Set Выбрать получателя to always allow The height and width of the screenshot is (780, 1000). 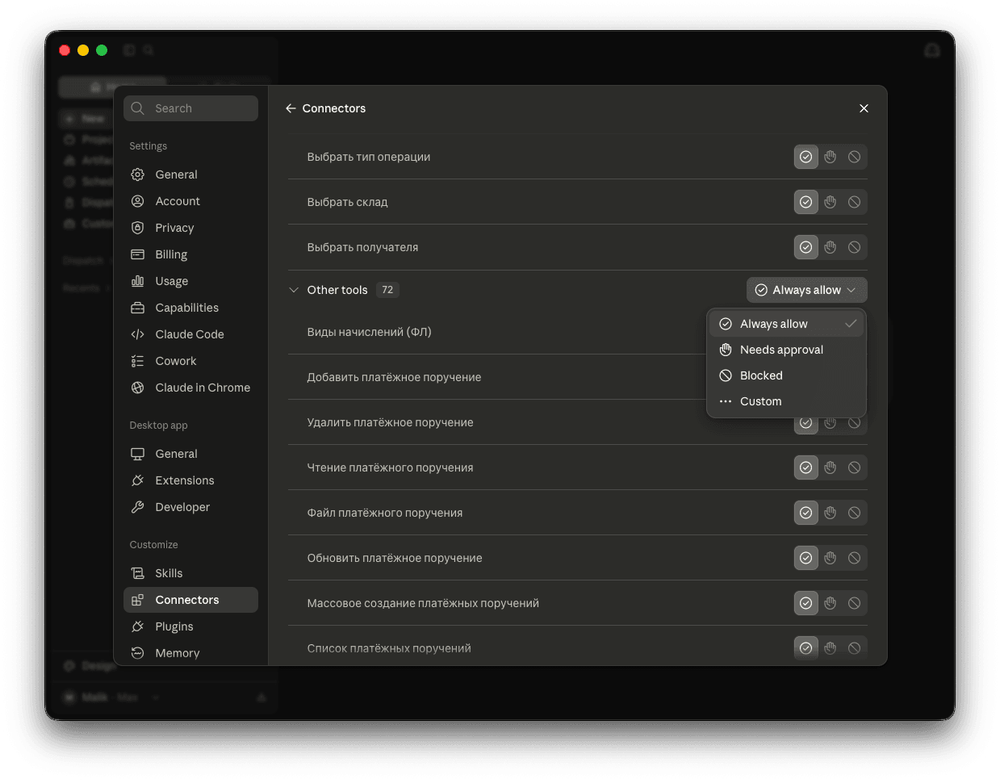[x=806, y=247]
